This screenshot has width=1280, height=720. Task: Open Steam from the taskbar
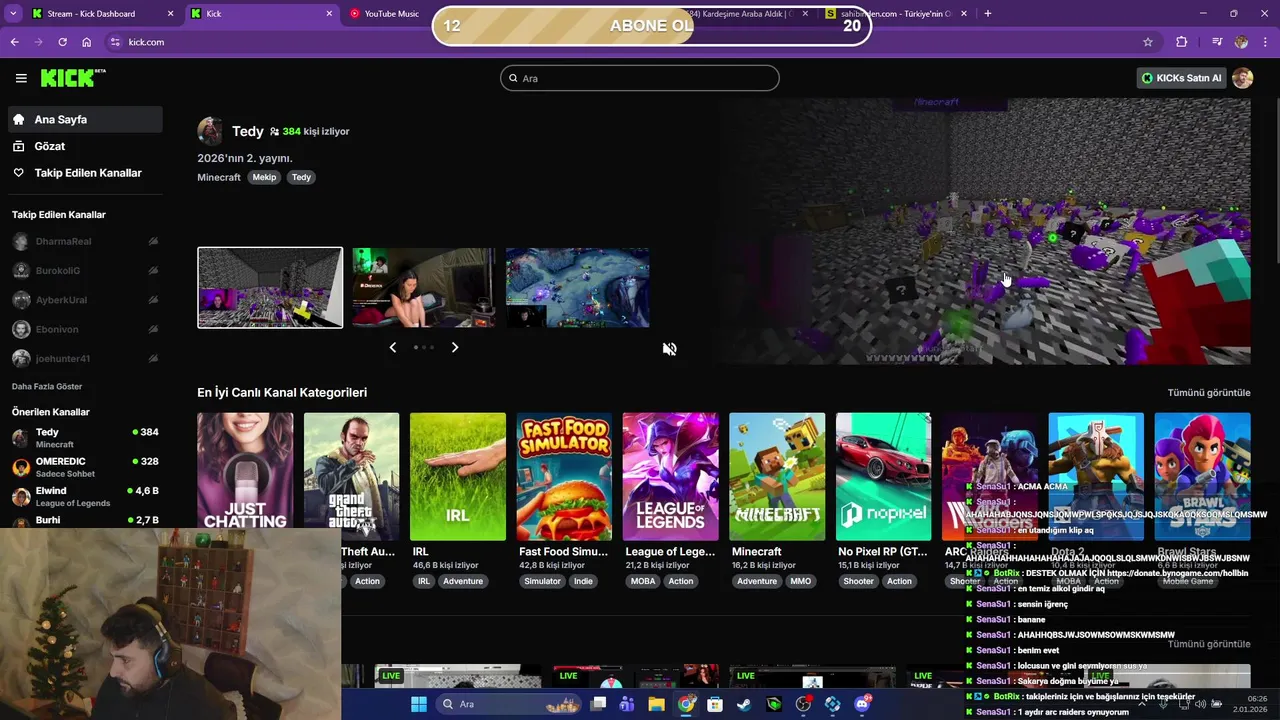[744, 704]
